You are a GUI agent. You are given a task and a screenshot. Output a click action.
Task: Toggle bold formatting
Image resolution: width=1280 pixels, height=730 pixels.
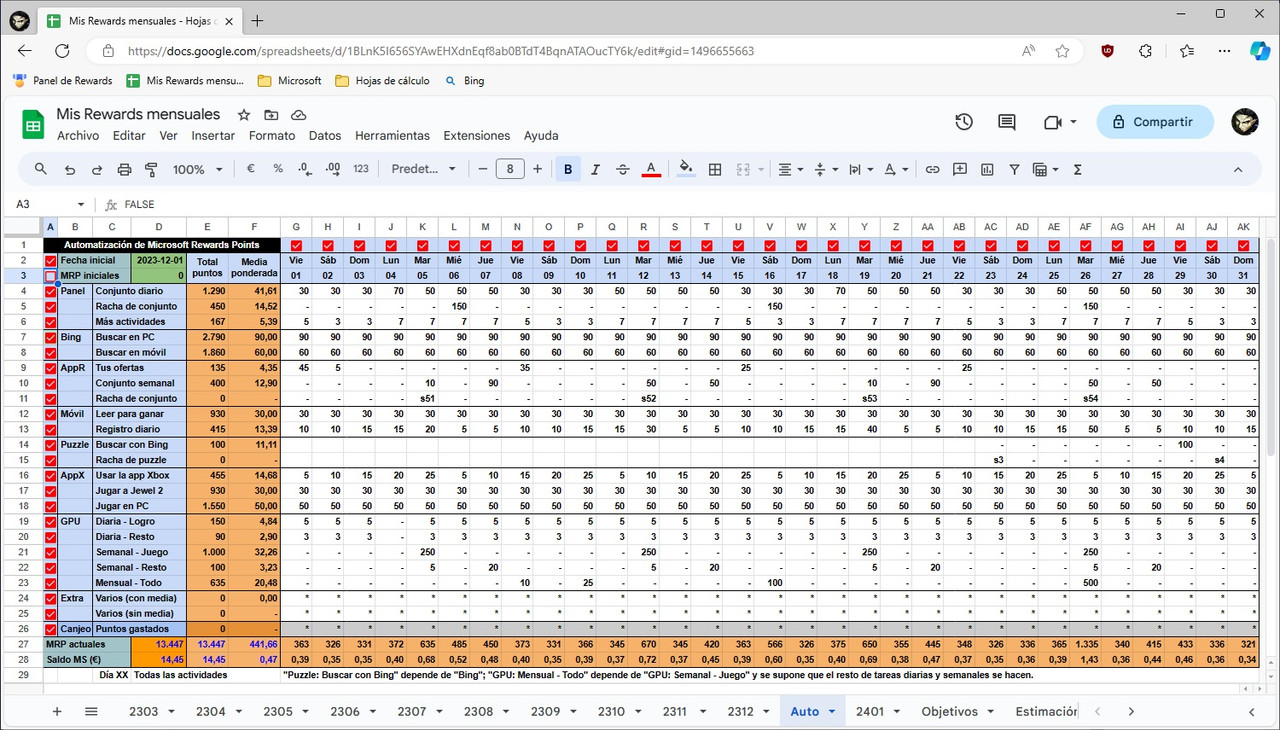(x=568, y=169)
